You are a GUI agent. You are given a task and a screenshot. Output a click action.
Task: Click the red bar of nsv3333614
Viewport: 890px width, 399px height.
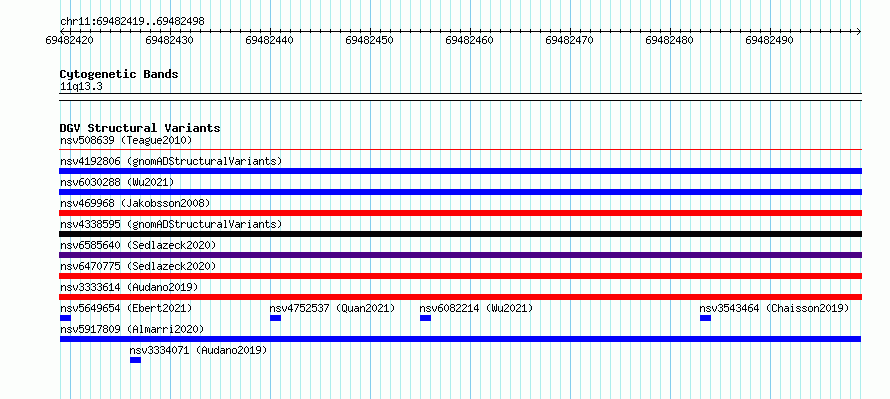pos(460,297)
